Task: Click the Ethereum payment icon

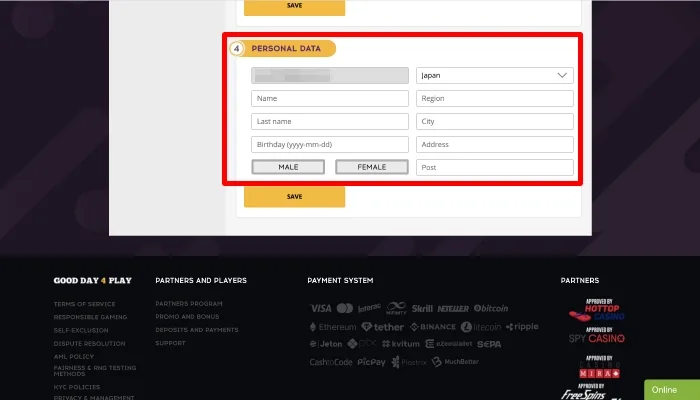Action: pyautogui.click(x=332, y=327)
